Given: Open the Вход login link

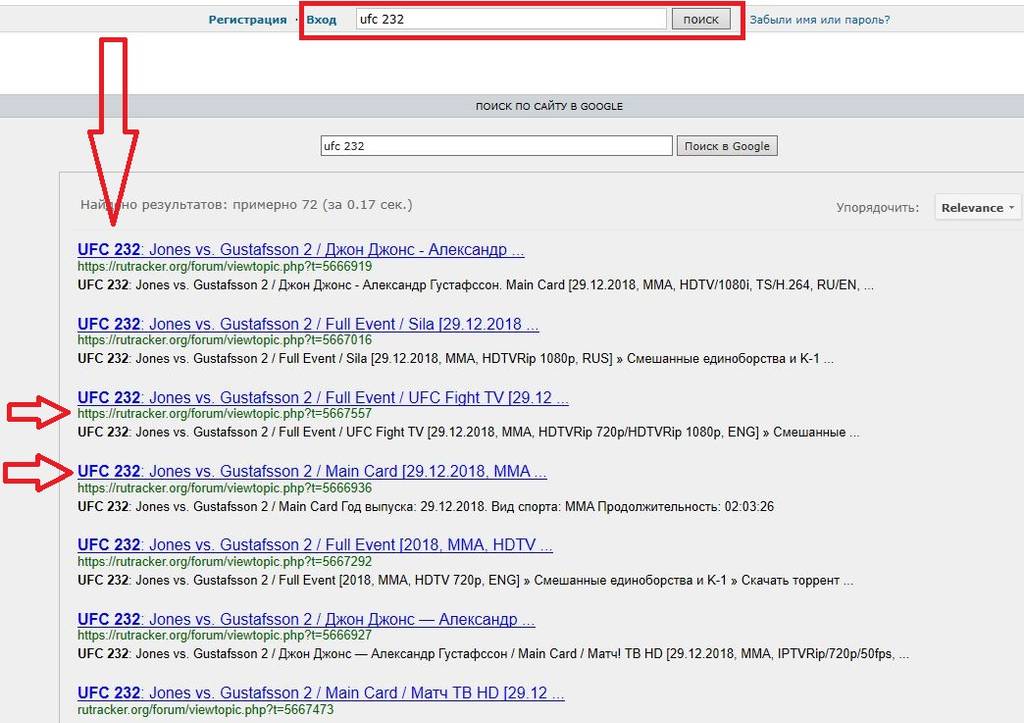Looking at the screenshot, I should (321, 20).
